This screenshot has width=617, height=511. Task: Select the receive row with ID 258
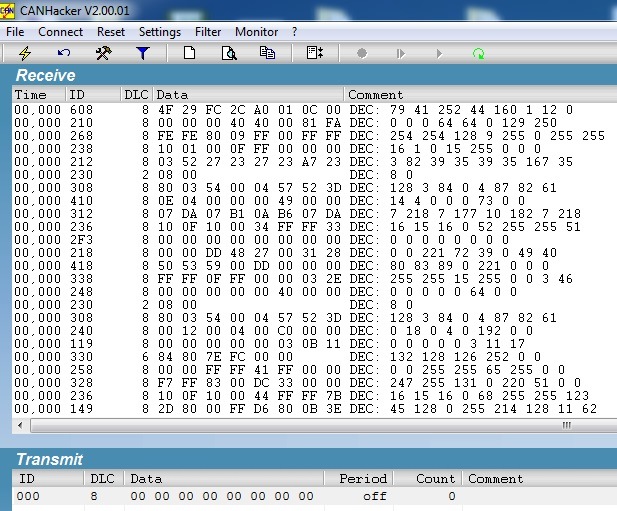(x=314, y=370)
